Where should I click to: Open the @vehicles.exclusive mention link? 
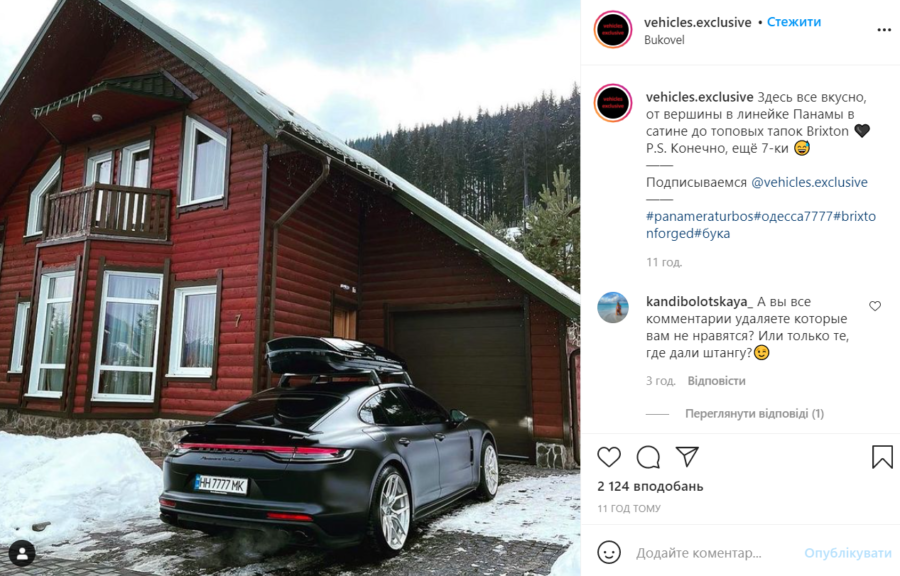pyautogui.click(x=809, y=182)
